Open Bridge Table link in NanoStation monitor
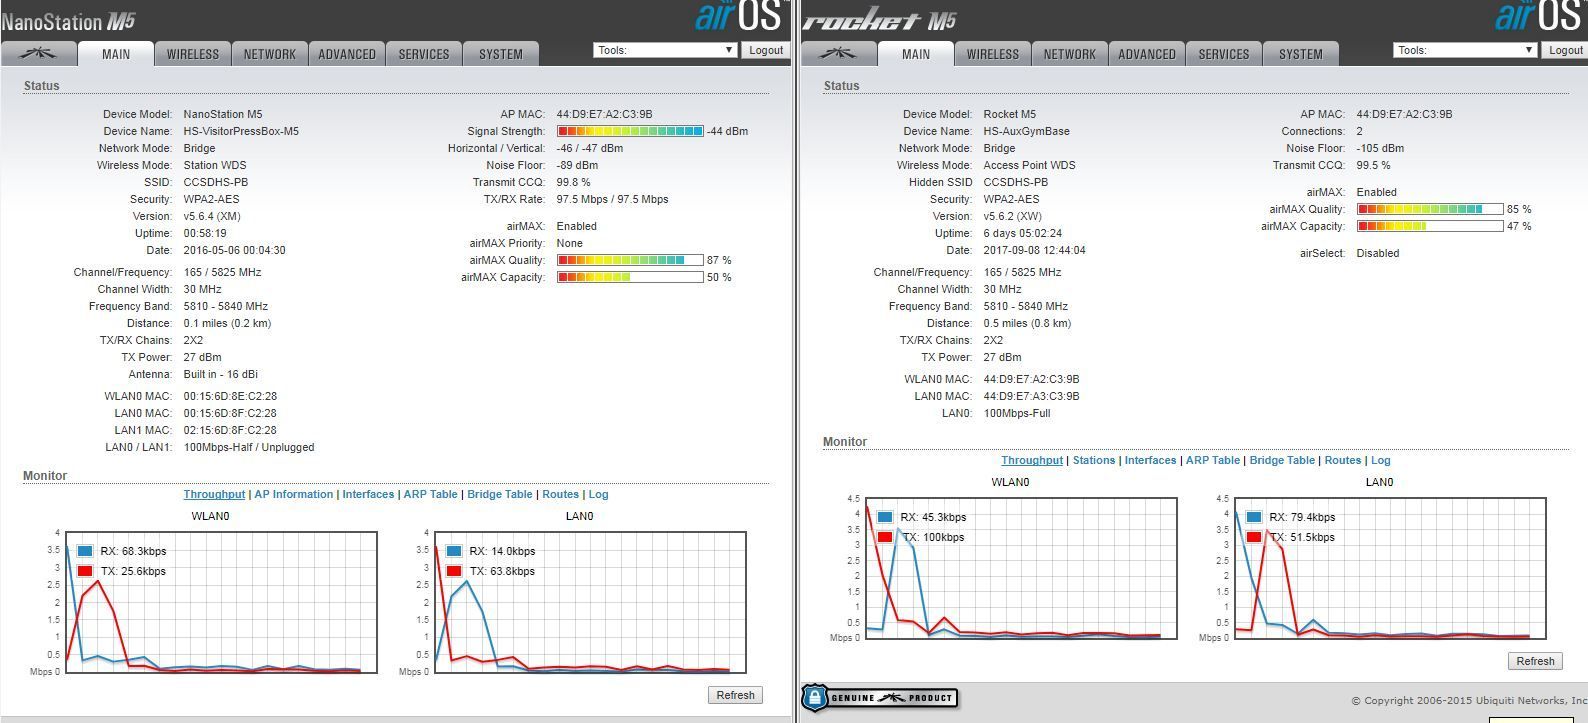This screenshot has width=1588, height=723. click(500, 494)
